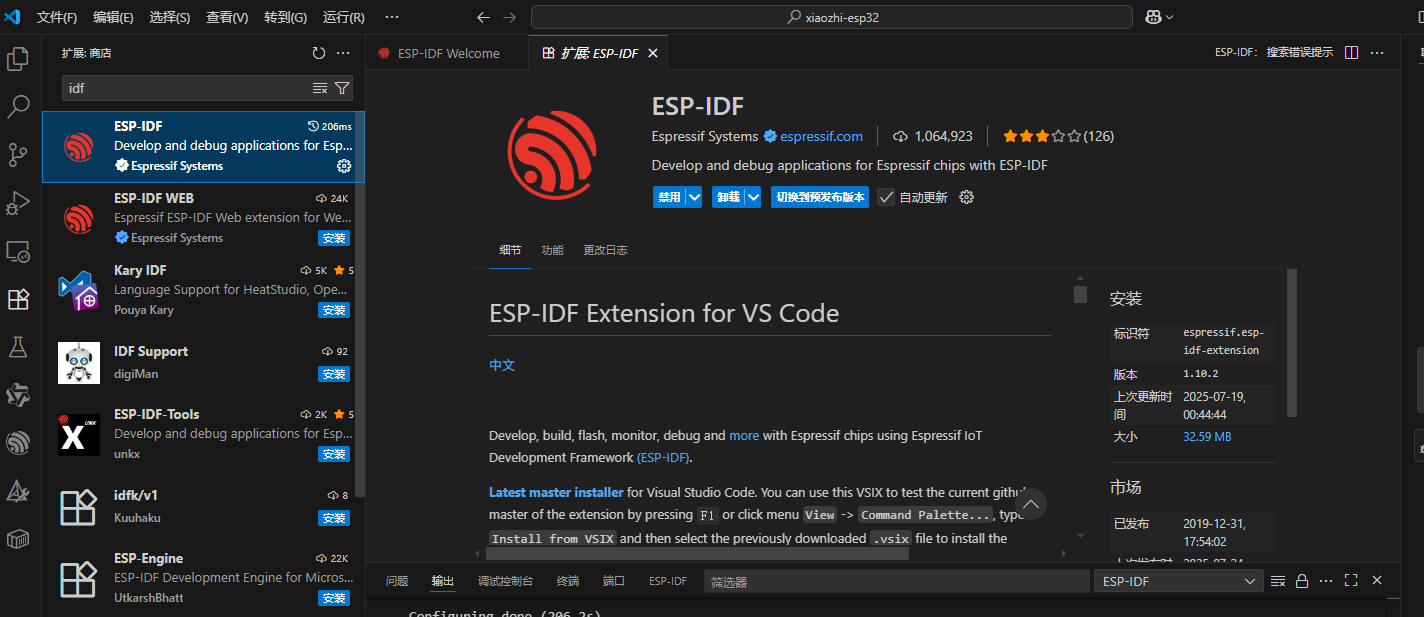Open the Run menu

[x=344, y=17]
